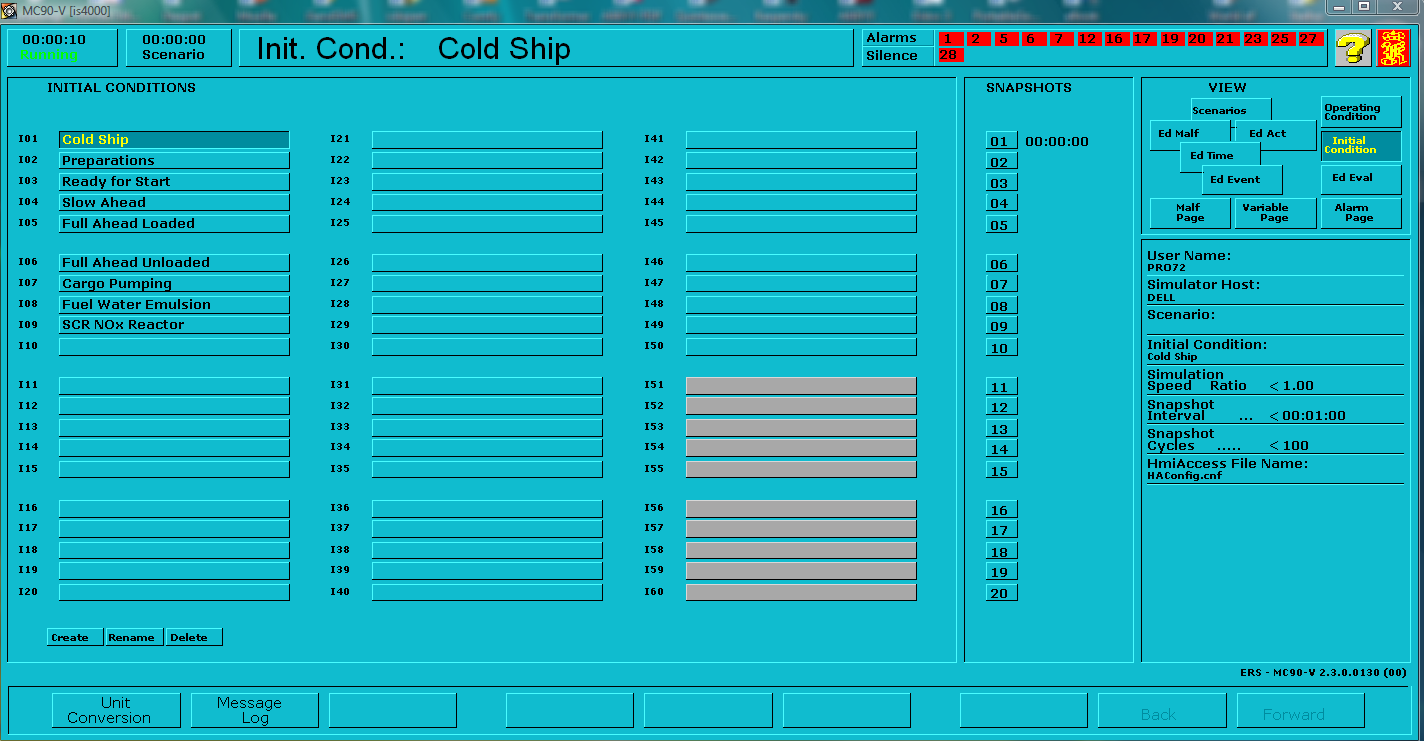Open the Unit Conversion page
The height and width of the screenshot is (741, 1424).
(116, 710)
